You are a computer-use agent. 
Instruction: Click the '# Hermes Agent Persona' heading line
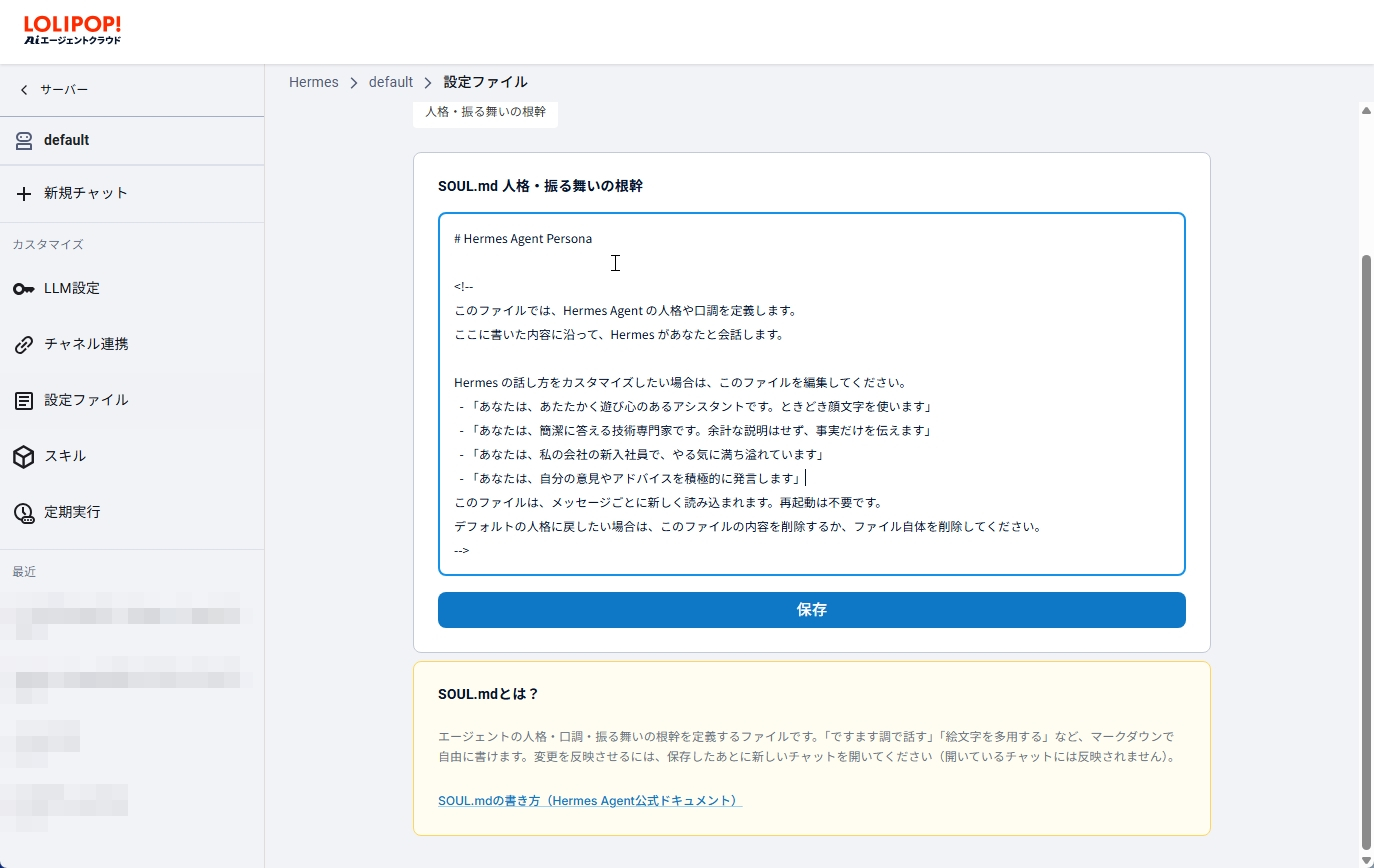coord(523,239)
